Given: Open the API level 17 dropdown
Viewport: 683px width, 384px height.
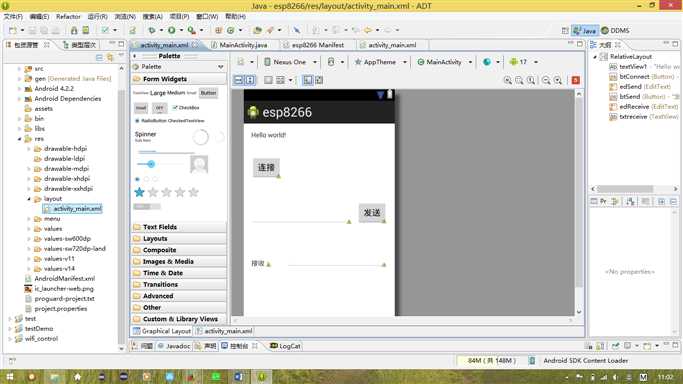Looking at the screenshot, I should point(524,62).
